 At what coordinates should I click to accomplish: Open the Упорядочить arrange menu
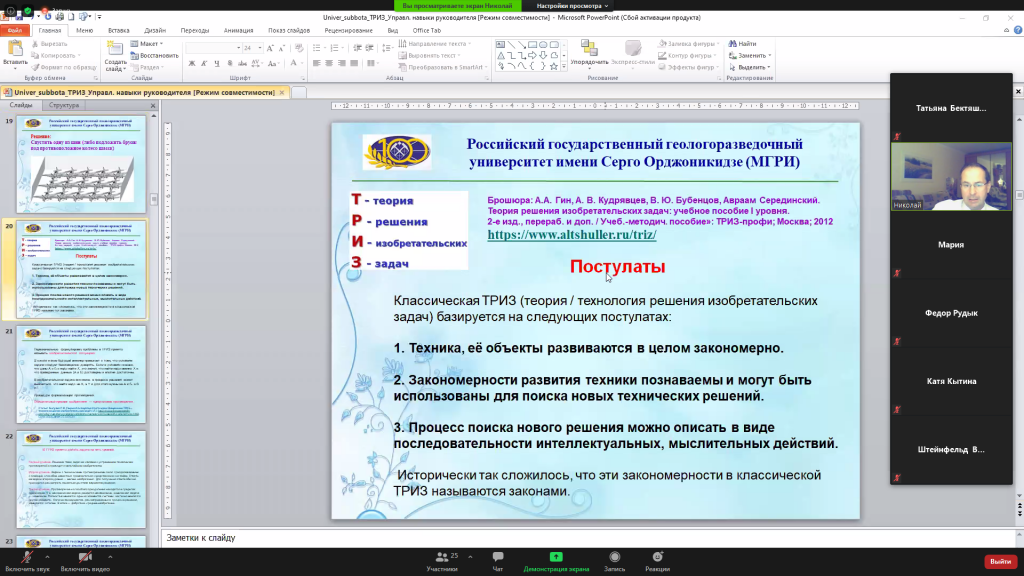point(589,53)
